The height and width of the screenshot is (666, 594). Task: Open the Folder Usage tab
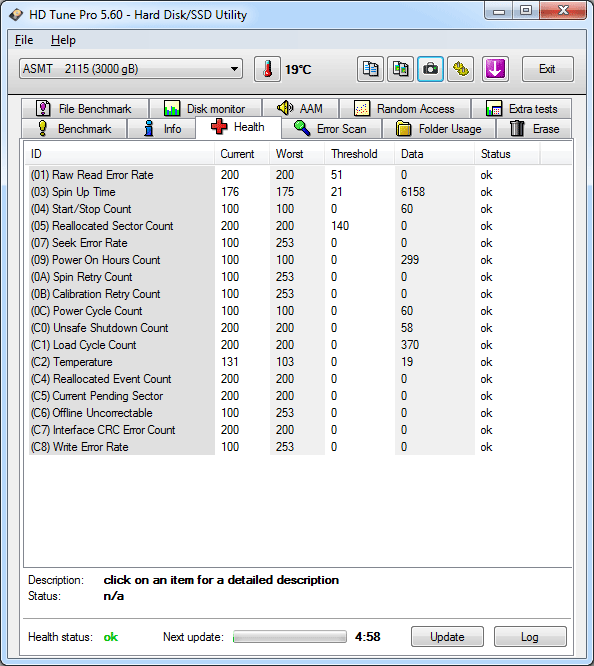pos(439,129)
